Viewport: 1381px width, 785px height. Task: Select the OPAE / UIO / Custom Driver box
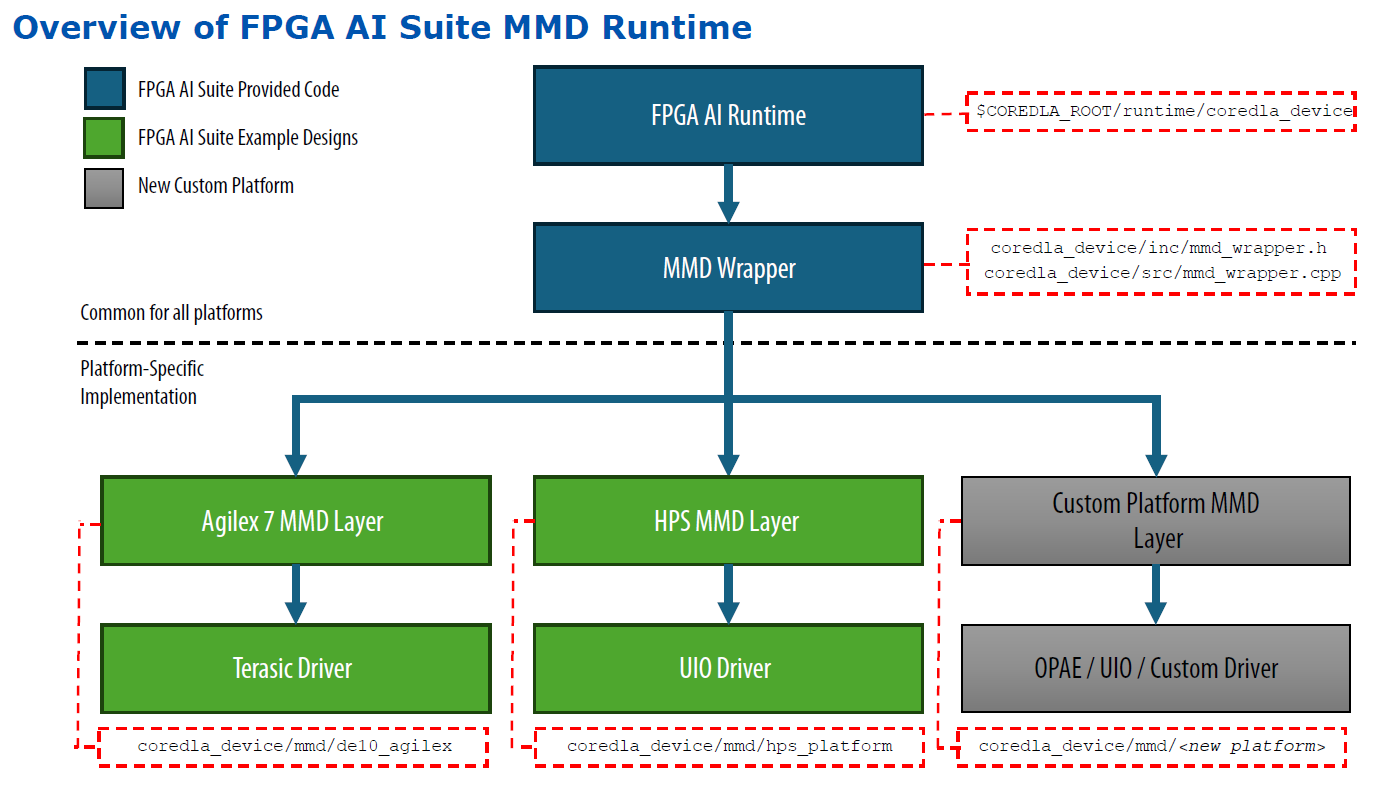(x=1155, y=668)
